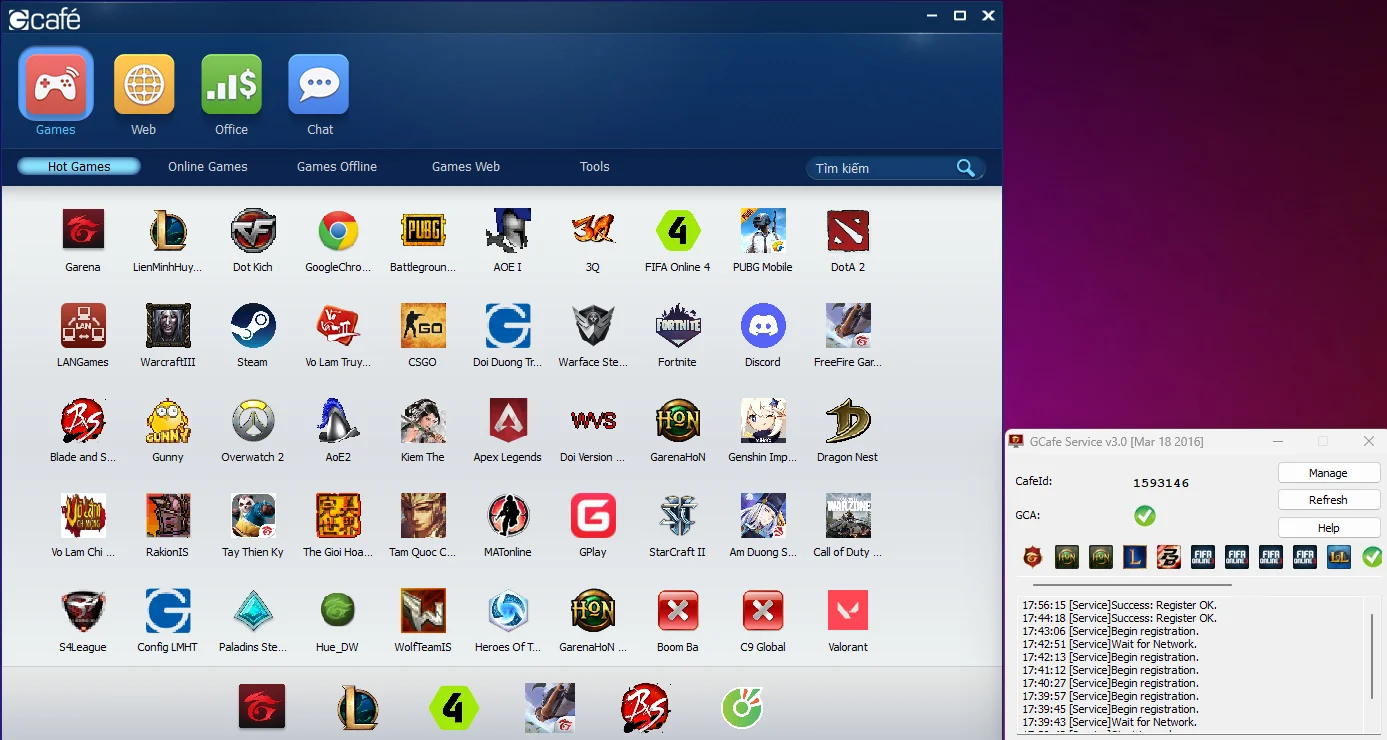Launch CSGO game icon
Screen dimensions: 1387x740
[x=422, y=326]
